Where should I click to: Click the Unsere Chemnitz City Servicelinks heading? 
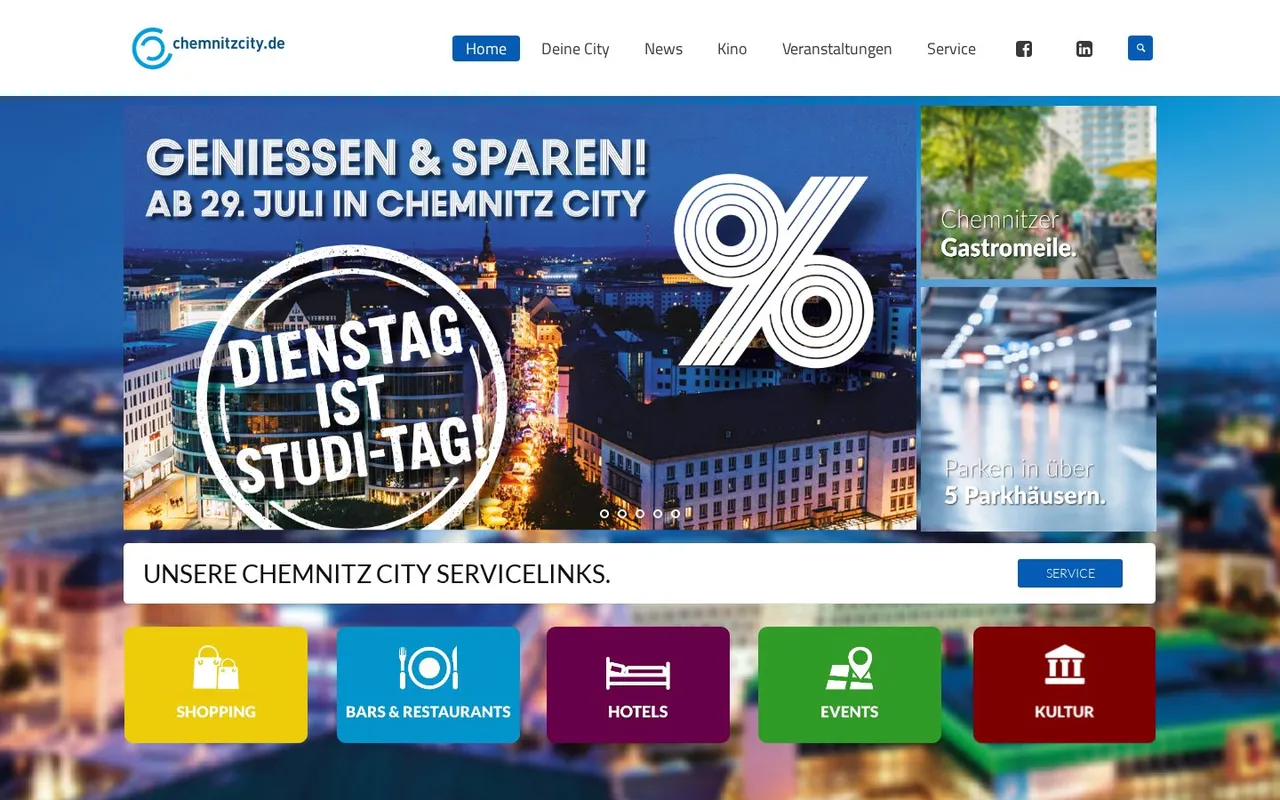377,574
